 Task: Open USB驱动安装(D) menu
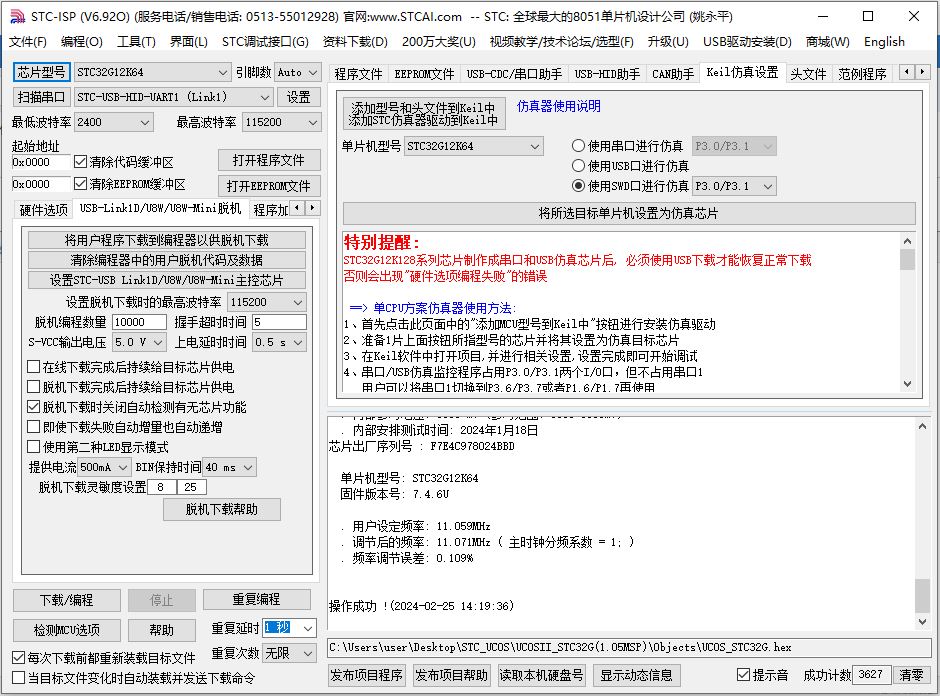click(x=747, y=42)
